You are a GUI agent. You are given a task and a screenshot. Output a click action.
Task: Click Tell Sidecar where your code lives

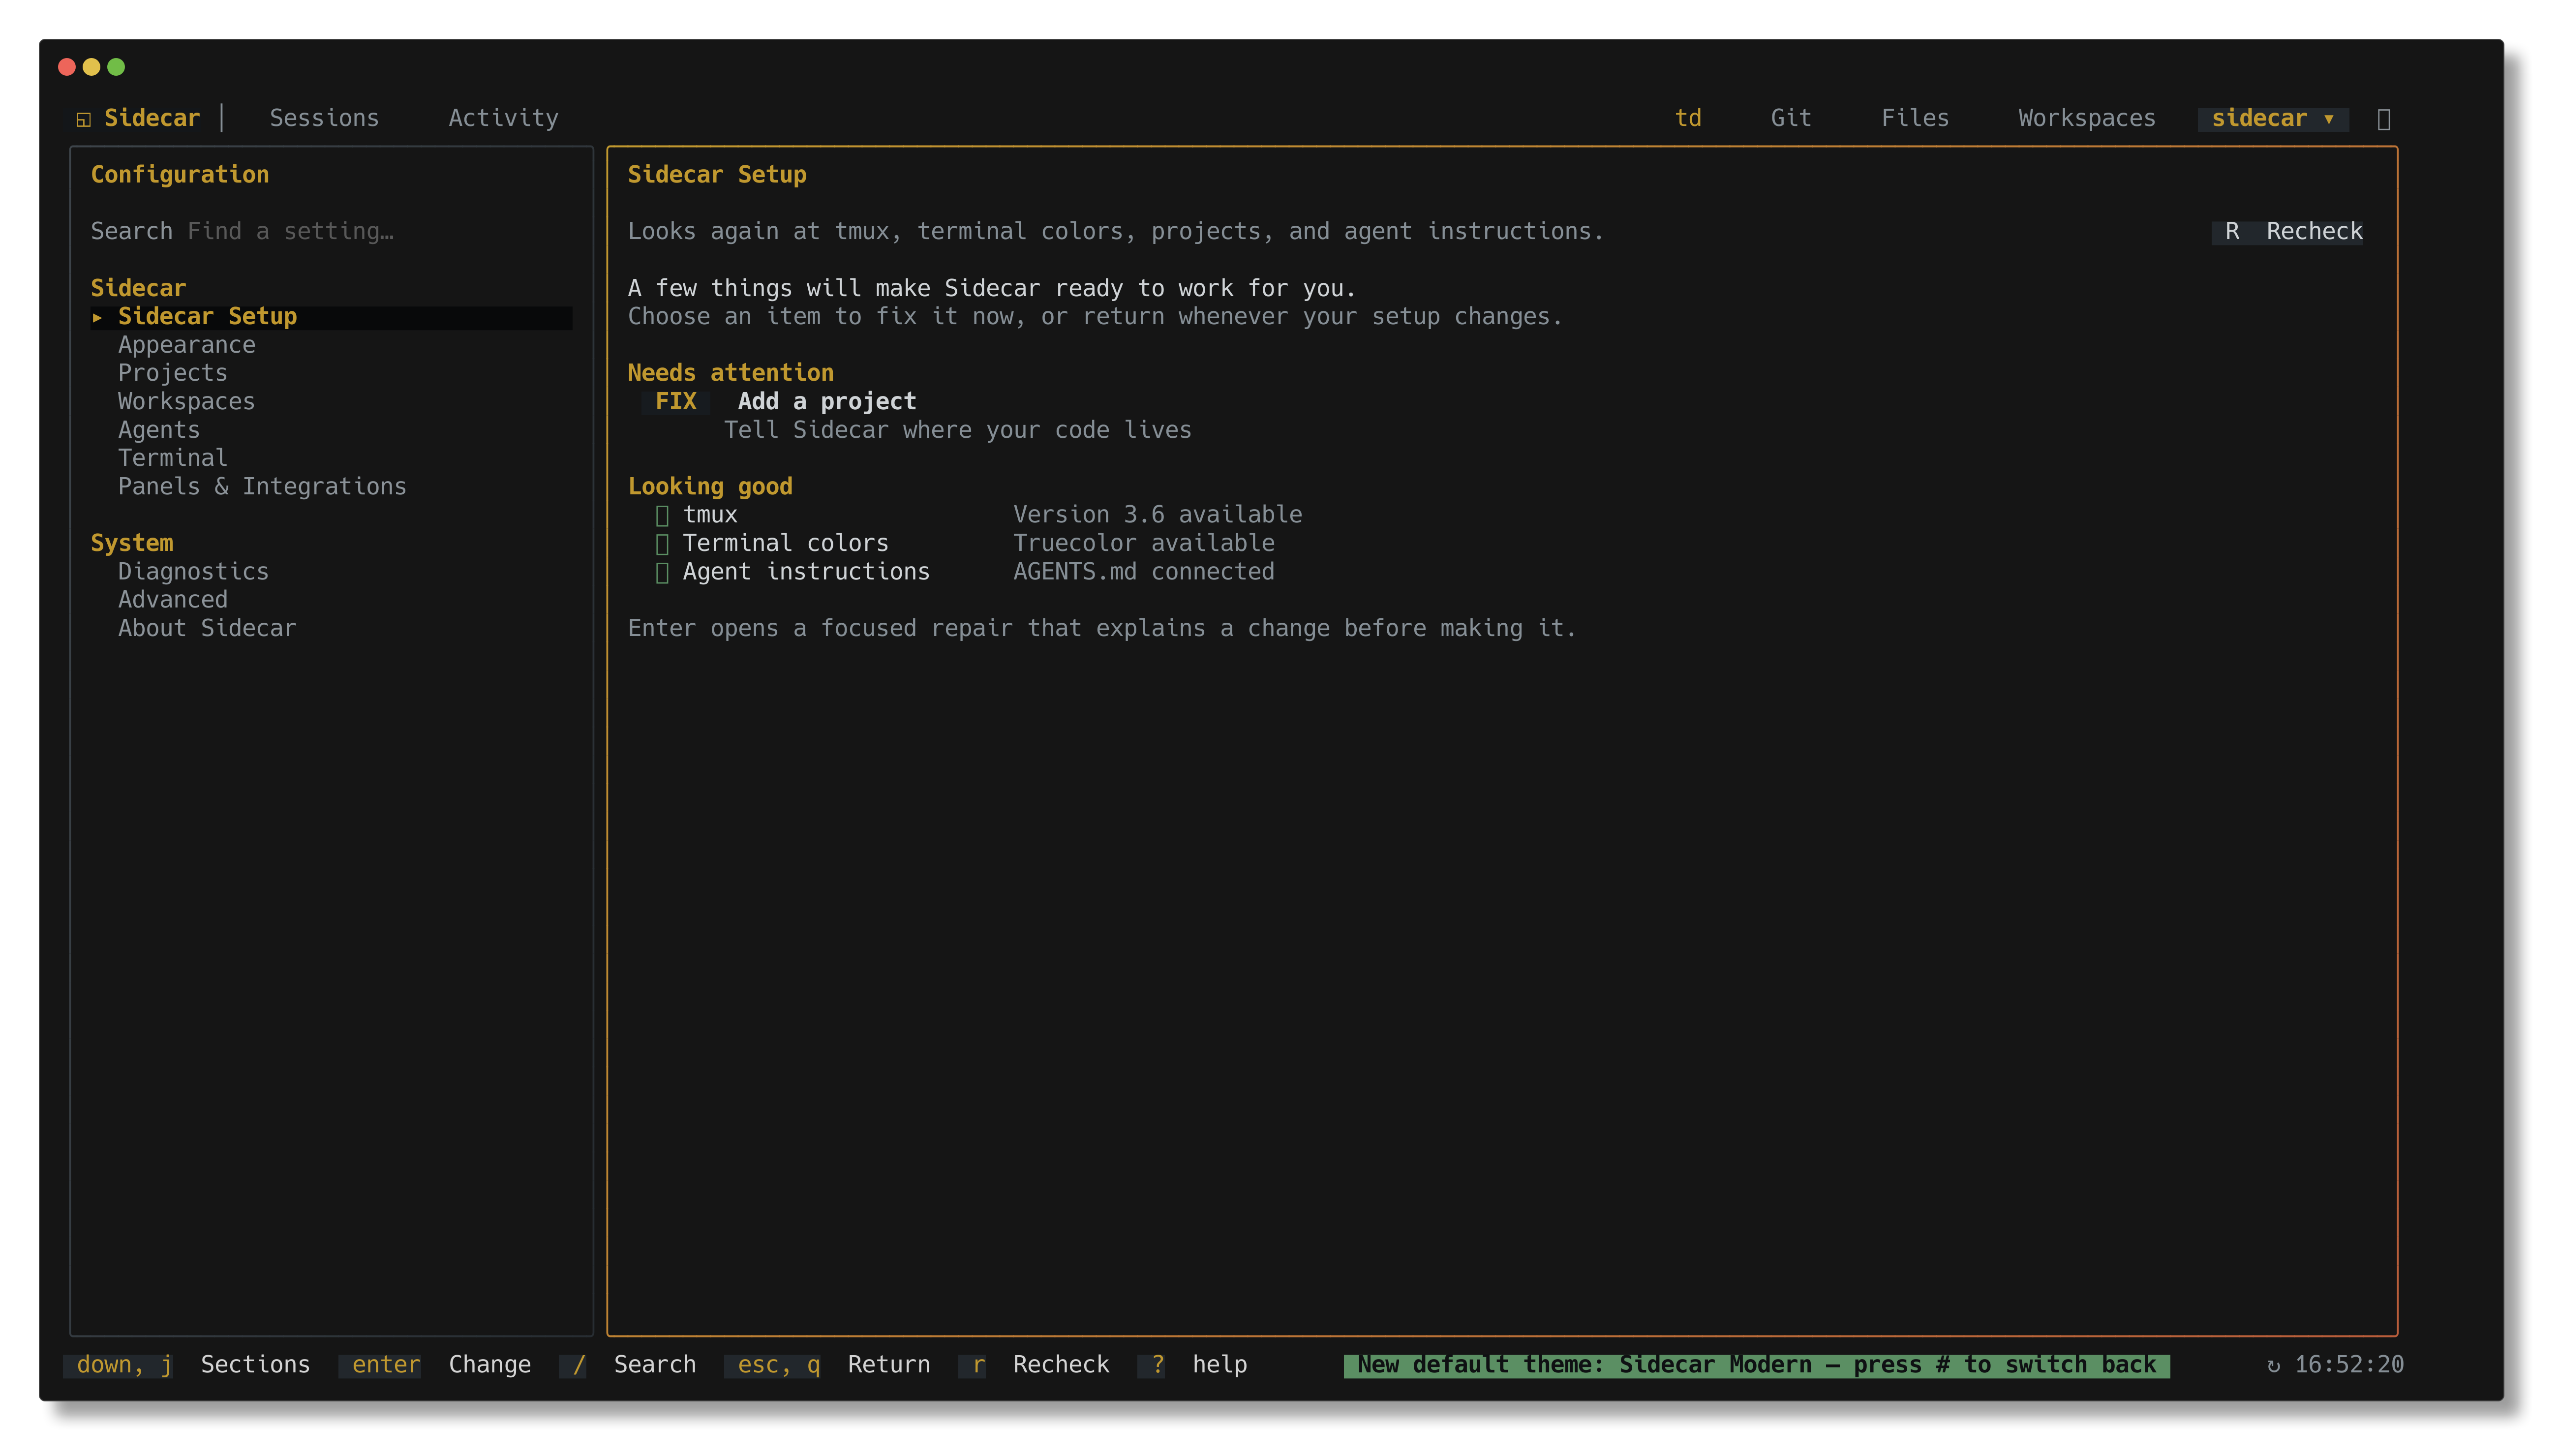click(x=958, y=430)
